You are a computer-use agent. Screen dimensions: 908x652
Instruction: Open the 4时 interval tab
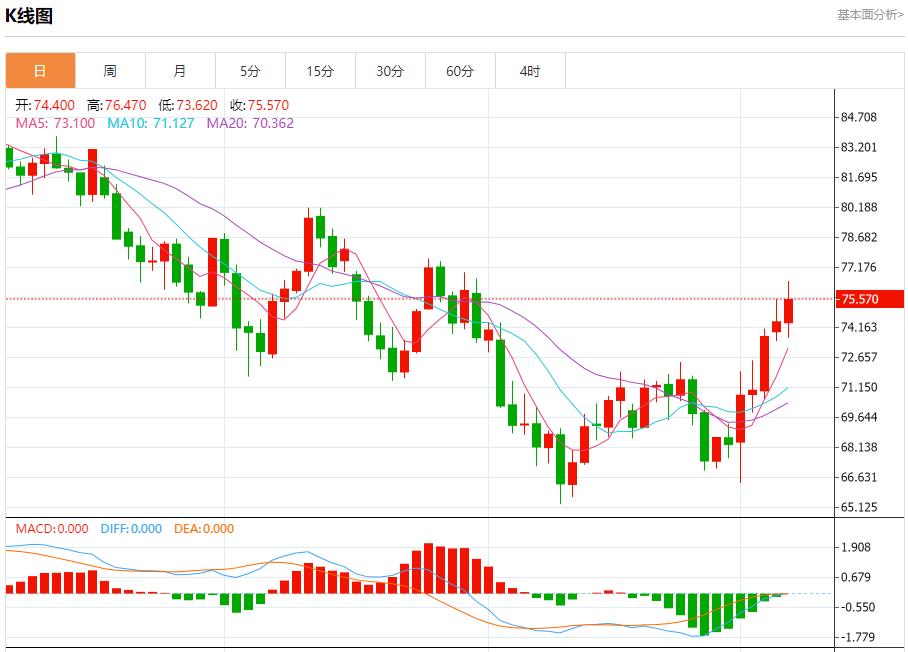coord(530,71)
